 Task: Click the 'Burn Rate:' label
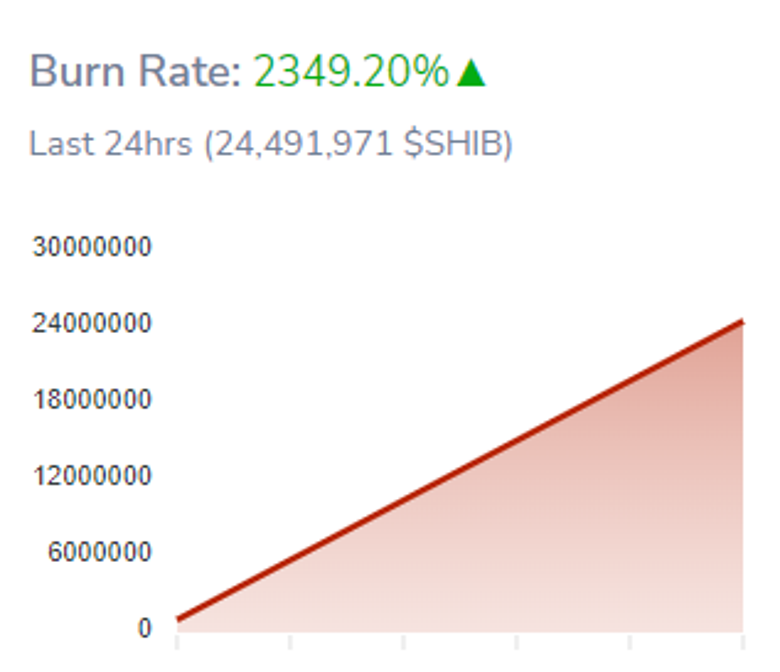pos(135,71)
